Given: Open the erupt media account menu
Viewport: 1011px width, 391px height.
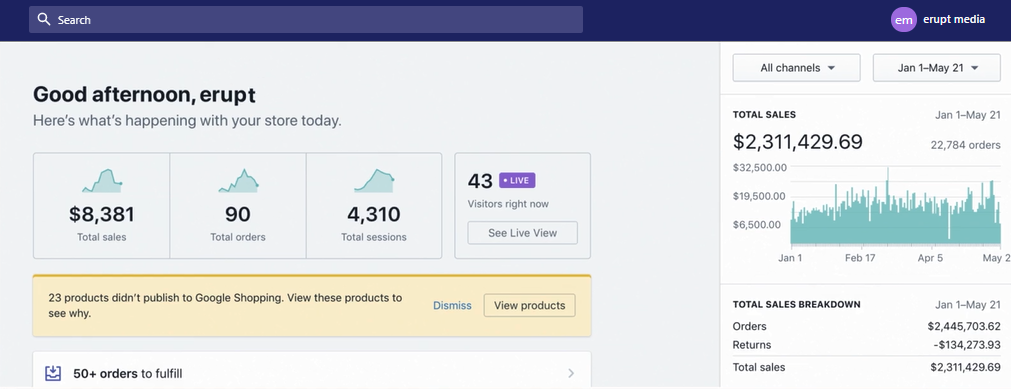Looking at the screenshot, I should (938, 19).
